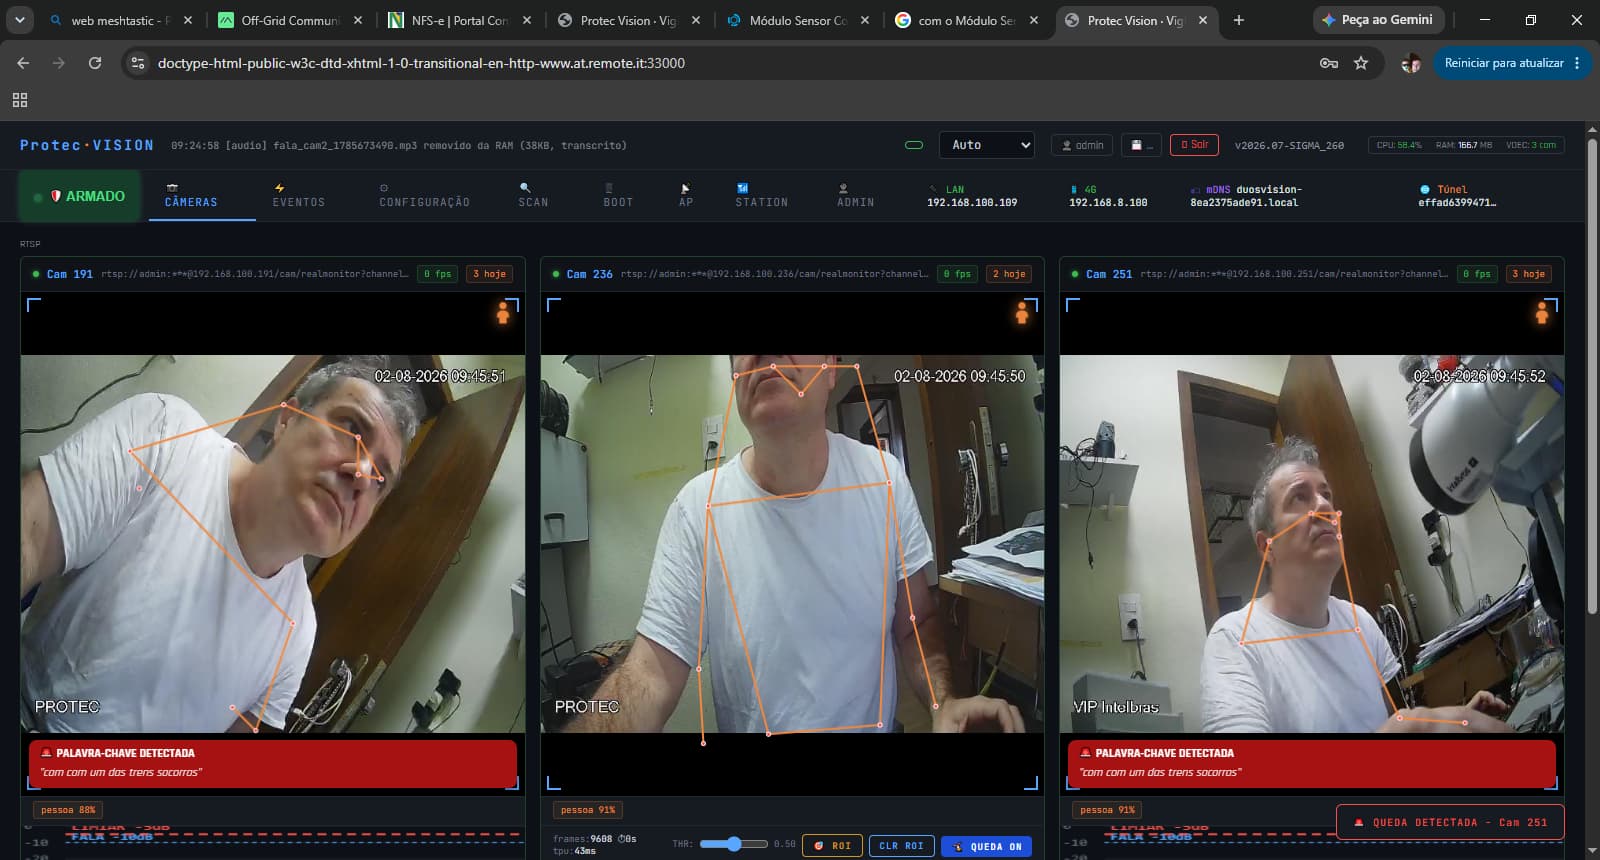
Task: Click the '2 hoje' badge on Cam 236
Action: [1009, 274]
